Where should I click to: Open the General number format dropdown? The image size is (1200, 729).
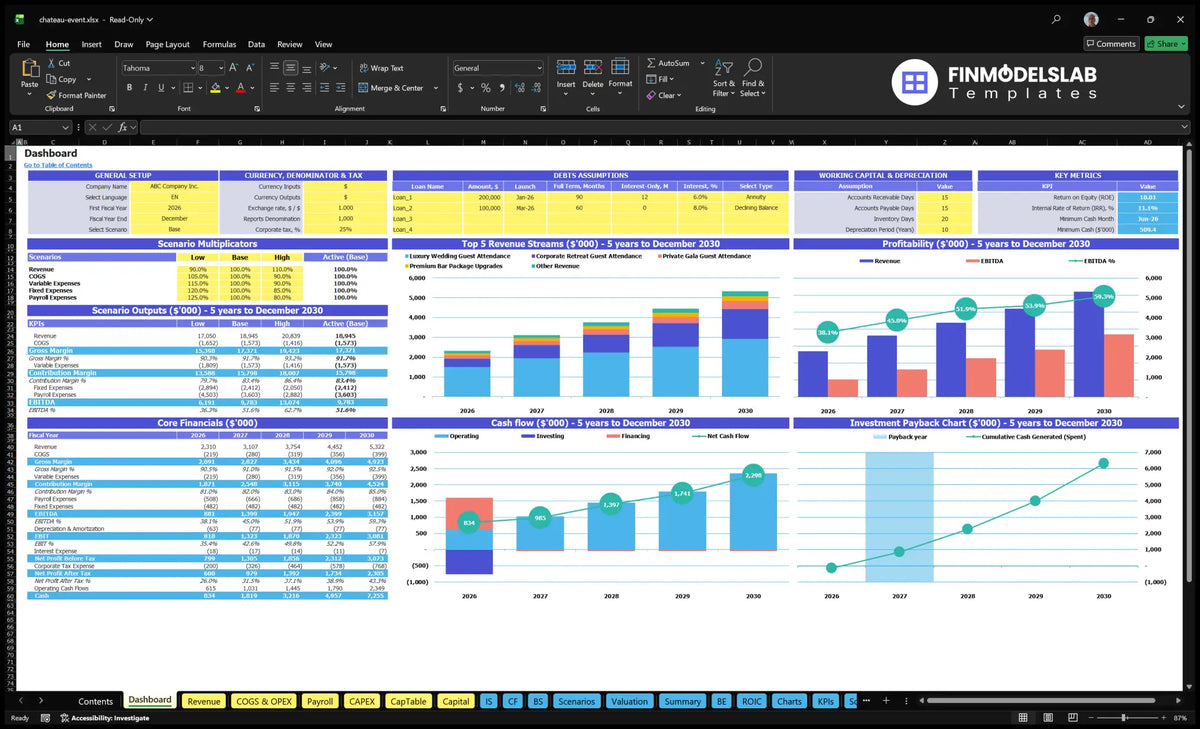[x=539, y=68]
